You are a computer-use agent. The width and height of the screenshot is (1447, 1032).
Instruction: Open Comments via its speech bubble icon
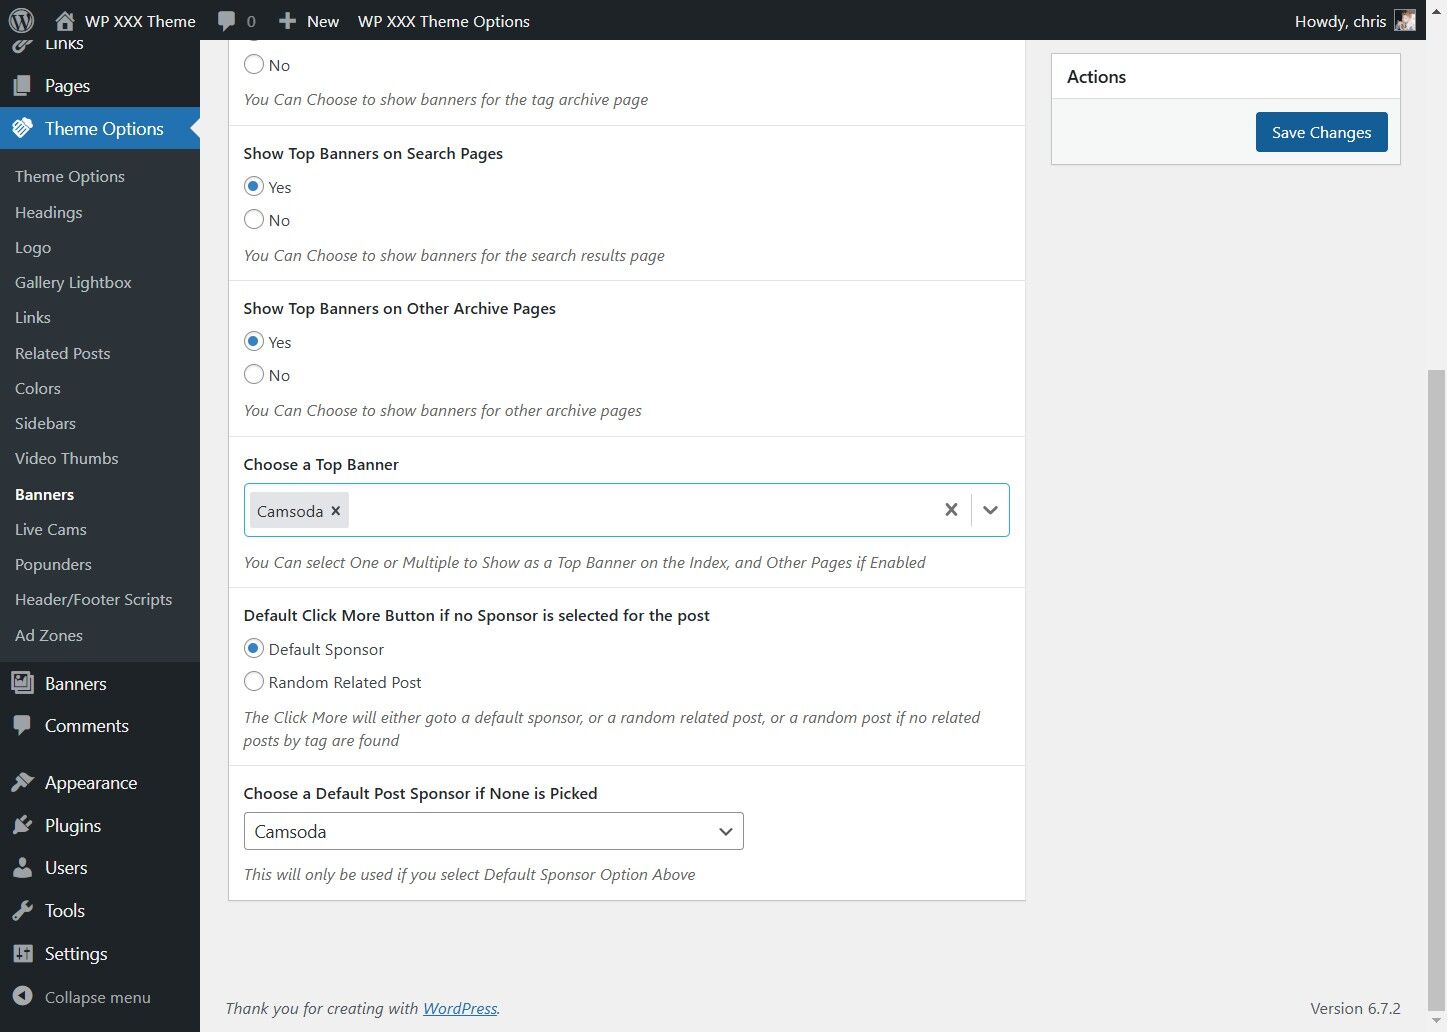22,725
